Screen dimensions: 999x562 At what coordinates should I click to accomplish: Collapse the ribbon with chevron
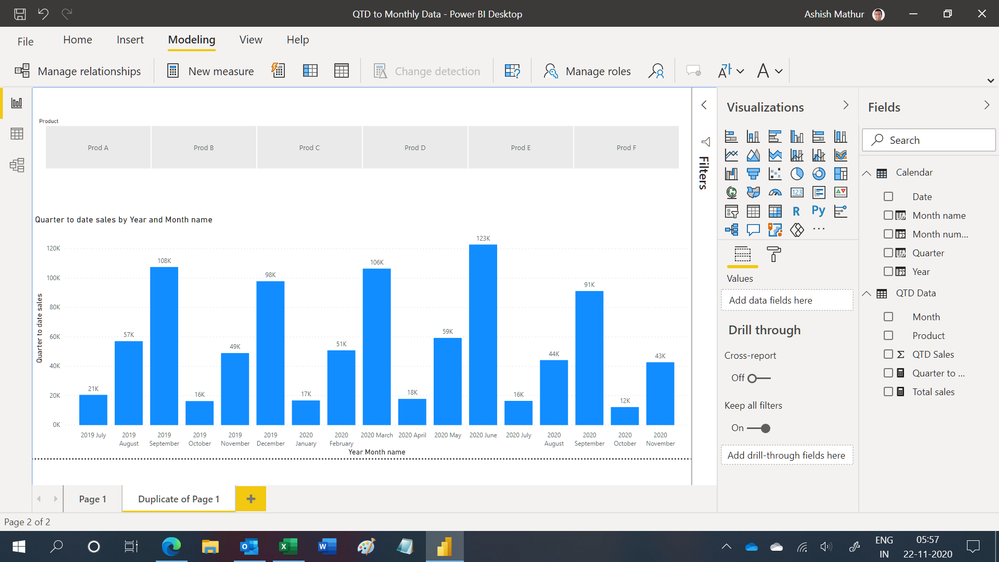pyautogui.click(x=990, y=81)
